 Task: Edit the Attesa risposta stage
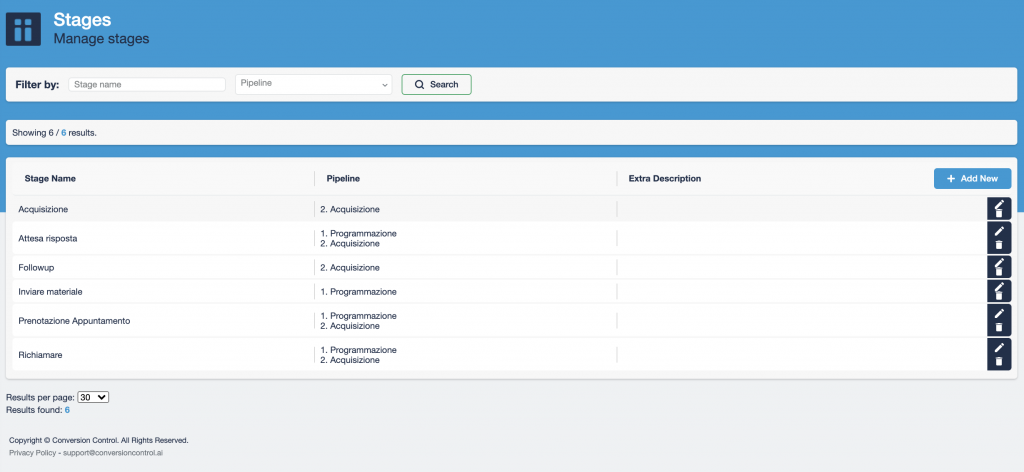pyautogui.click(x=998, y=231)
